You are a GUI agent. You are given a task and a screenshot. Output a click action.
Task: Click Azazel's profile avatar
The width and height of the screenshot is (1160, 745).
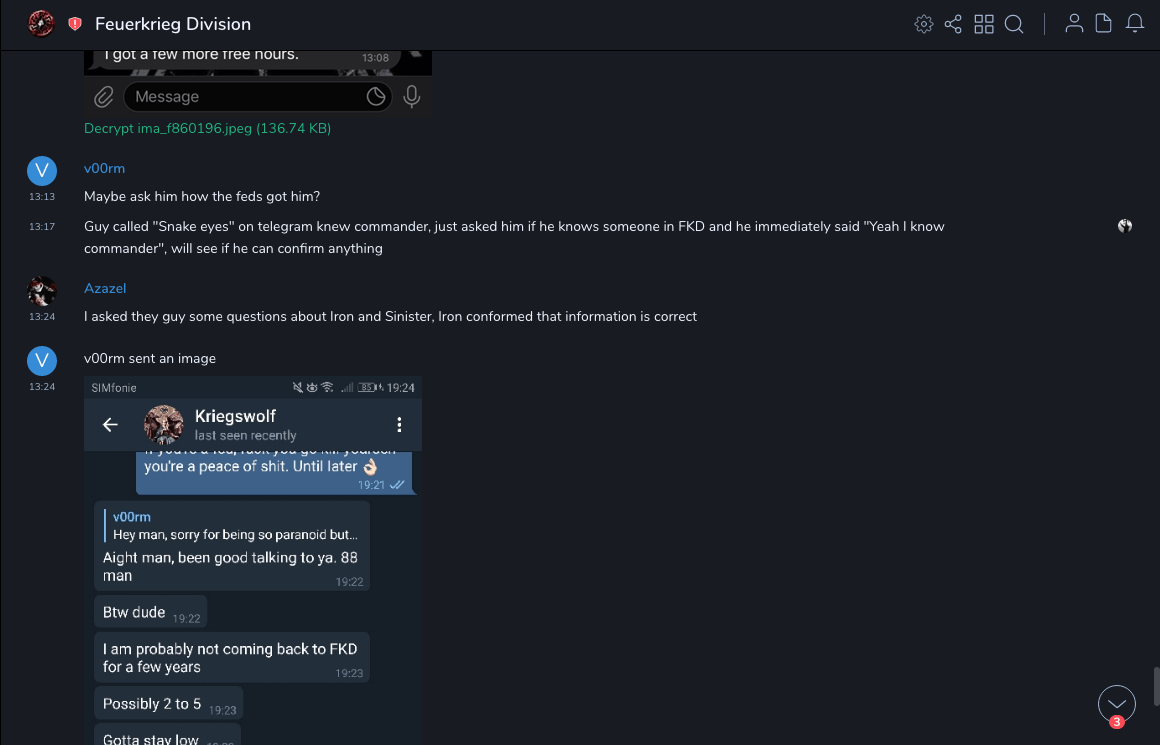click(41, 291)
